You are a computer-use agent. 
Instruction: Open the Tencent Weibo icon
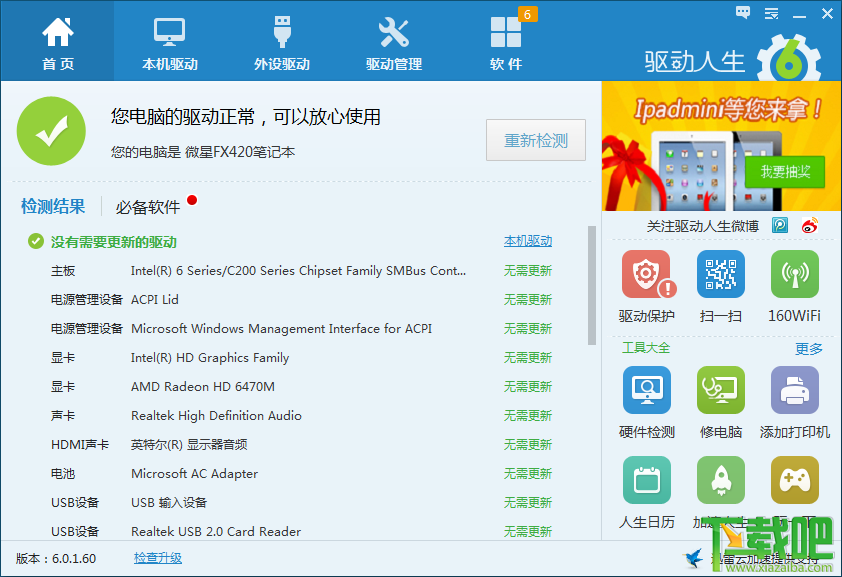(x=780, y=225)
